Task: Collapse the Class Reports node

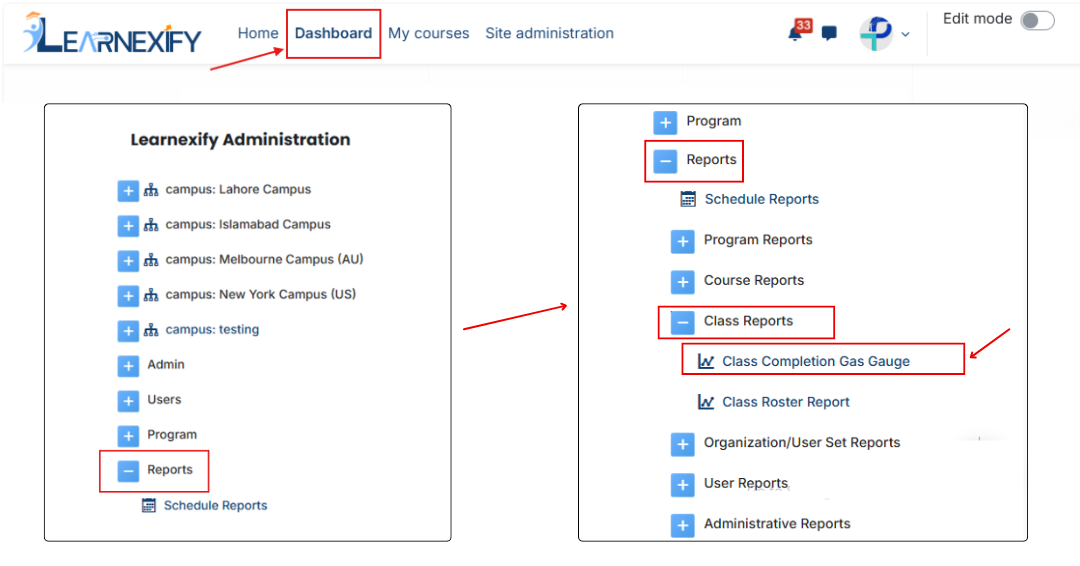Action: (x=683, y=322)
